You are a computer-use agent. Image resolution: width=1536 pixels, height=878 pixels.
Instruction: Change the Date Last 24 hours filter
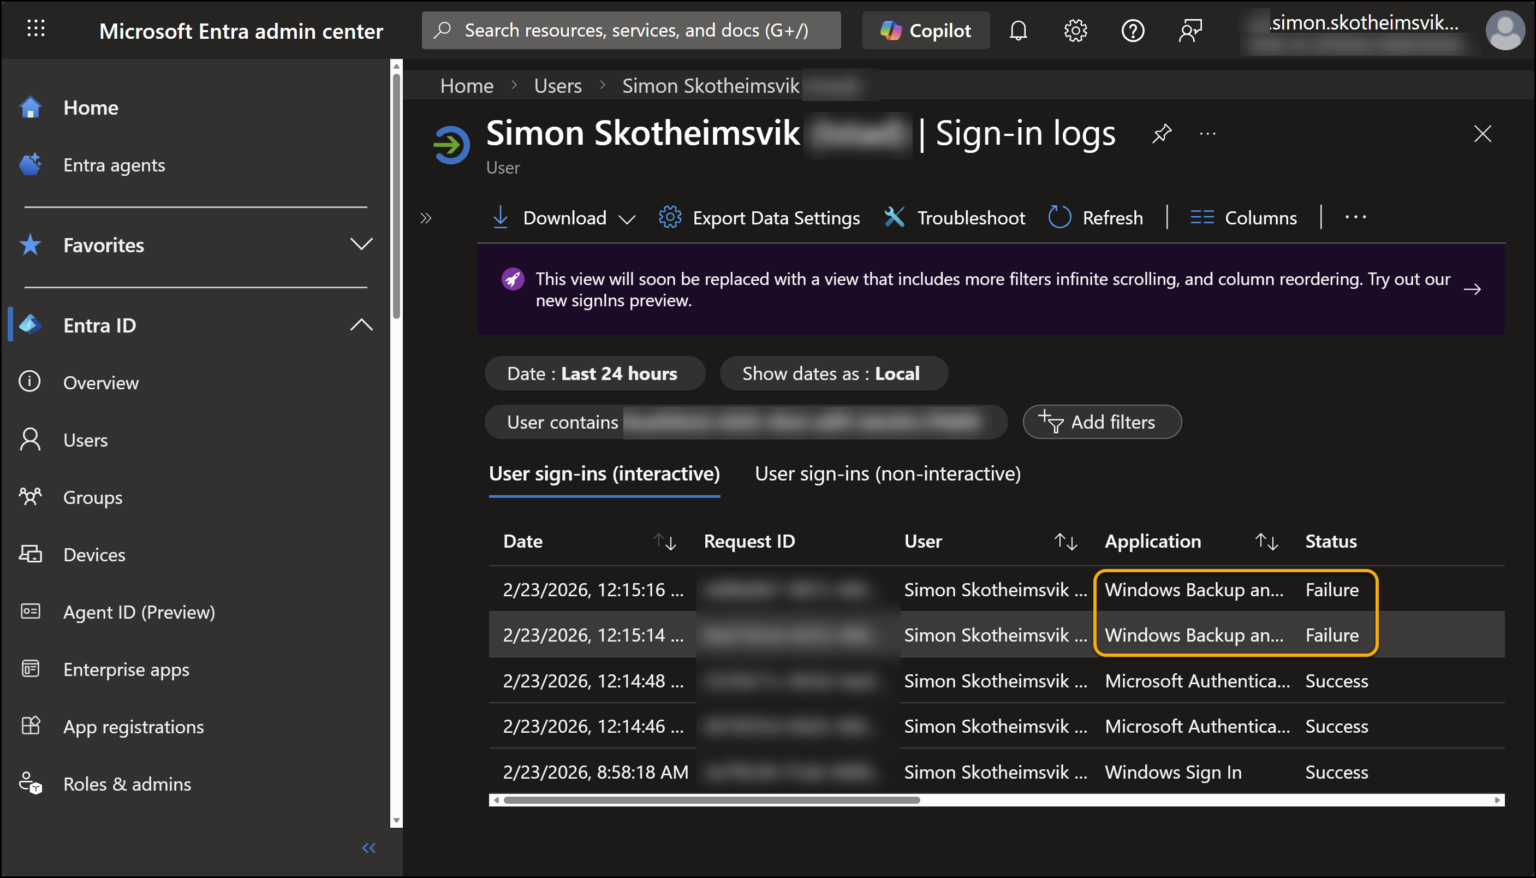point(594,374)
